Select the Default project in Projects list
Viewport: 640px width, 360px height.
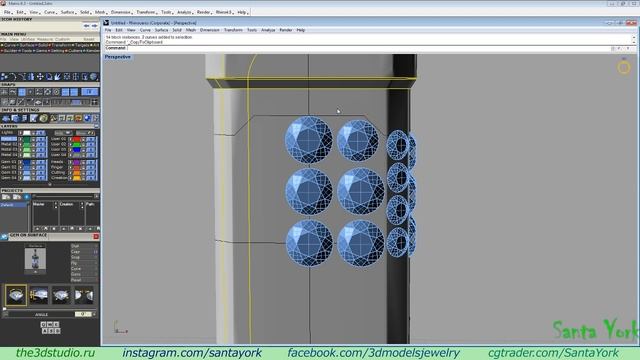14,205
